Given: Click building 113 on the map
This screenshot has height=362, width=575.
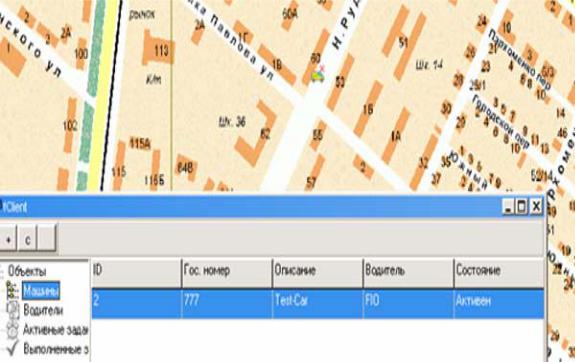Looking at the screenshot, I should (158, 49).
